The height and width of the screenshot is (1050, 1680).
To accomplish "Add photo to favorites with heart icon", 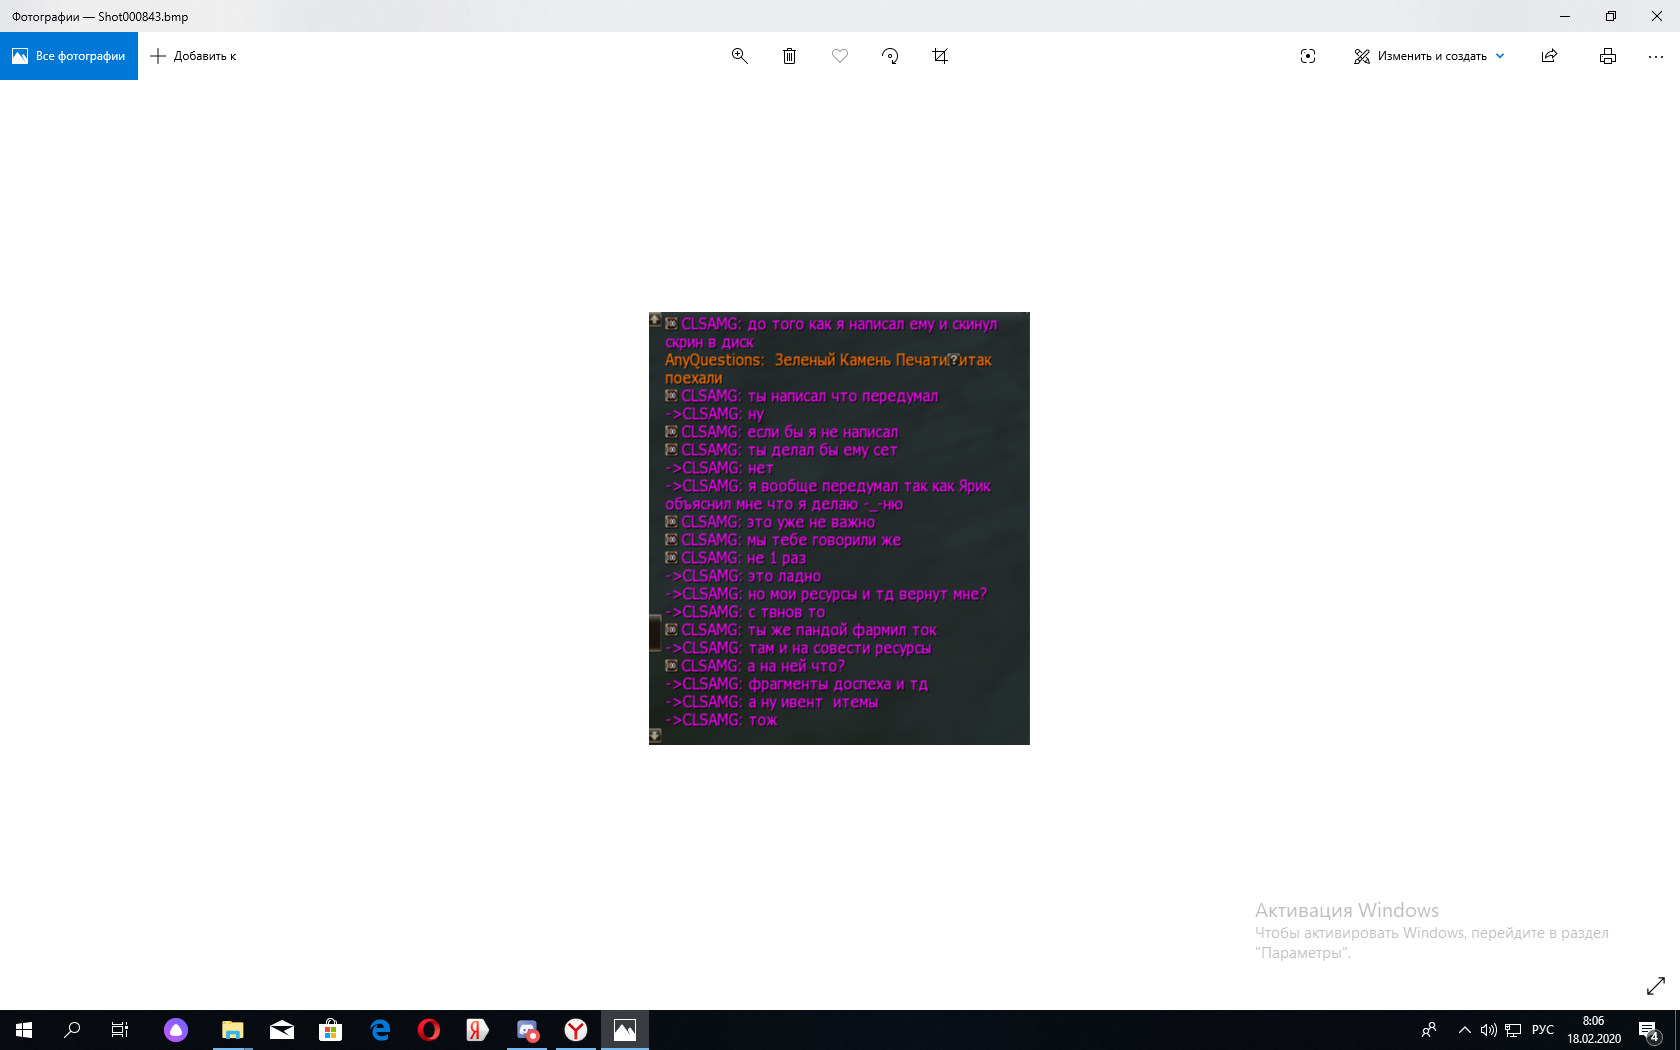I will click(x=840, y=56).
